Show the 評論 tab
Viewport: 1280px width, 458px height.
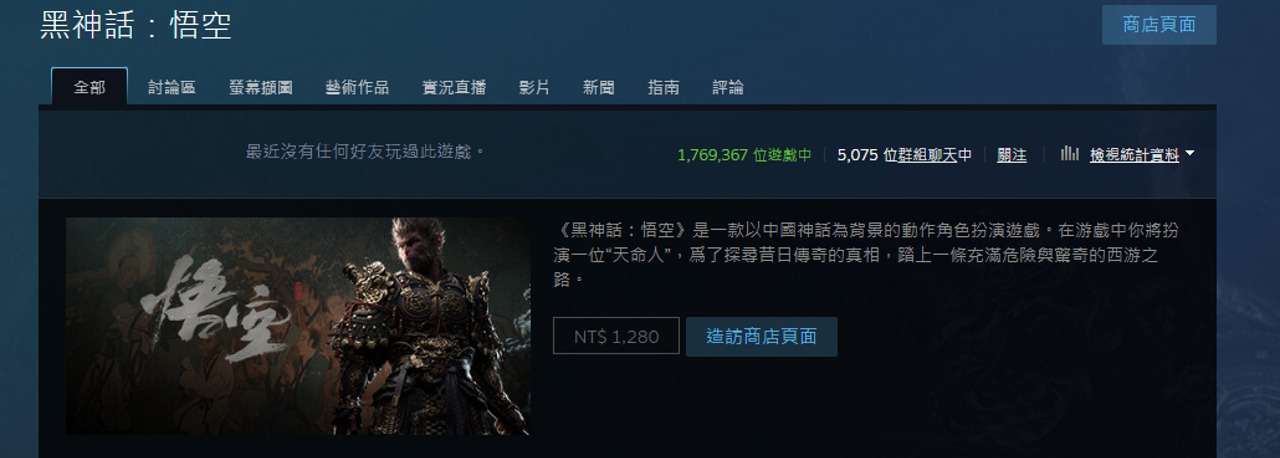click(728, 87)
